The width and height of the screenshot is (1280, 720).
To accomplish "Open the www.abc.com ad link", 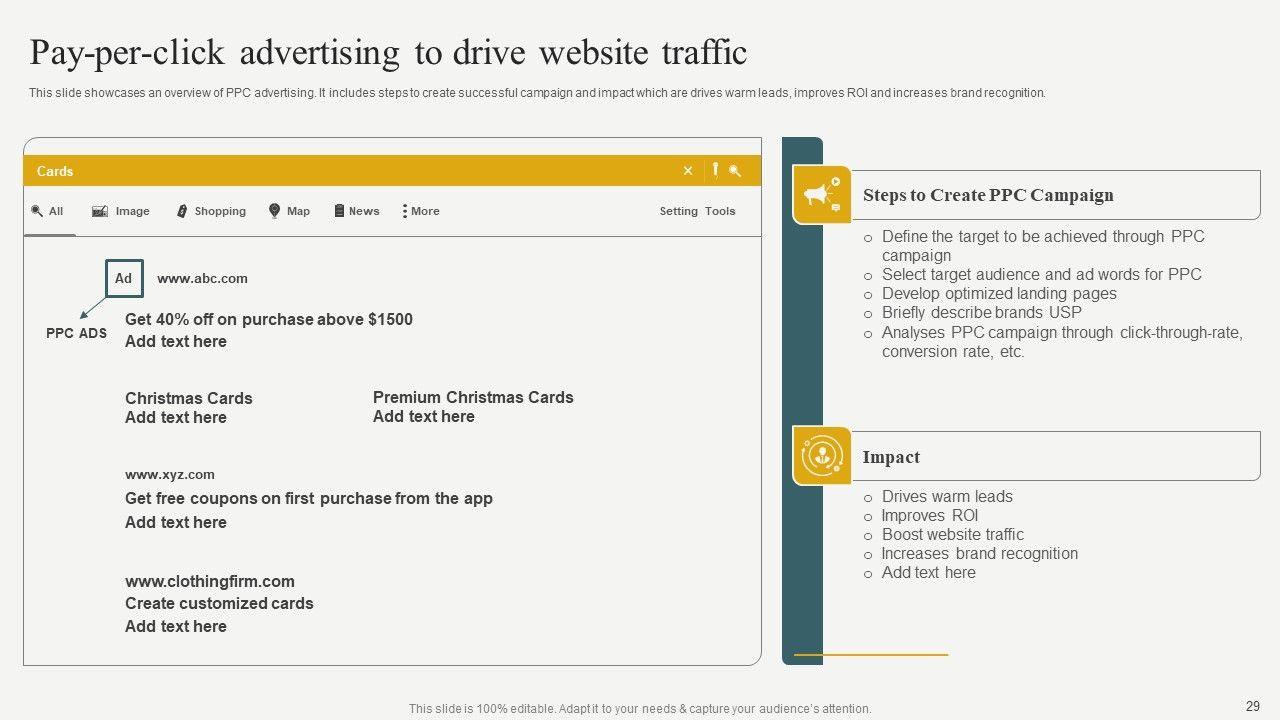I will [202, 279].
